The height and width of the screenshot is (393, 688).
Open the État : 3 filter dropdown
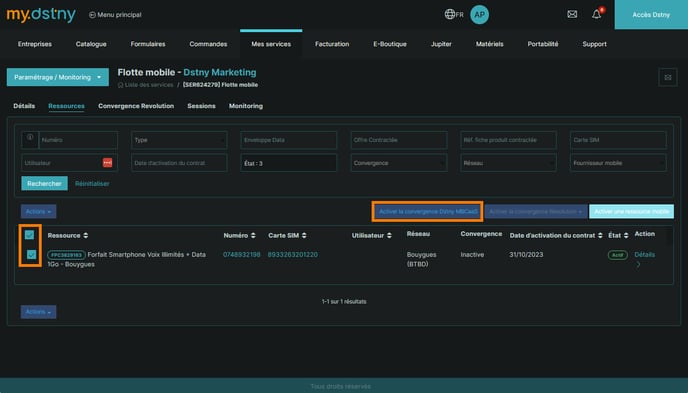289,163
